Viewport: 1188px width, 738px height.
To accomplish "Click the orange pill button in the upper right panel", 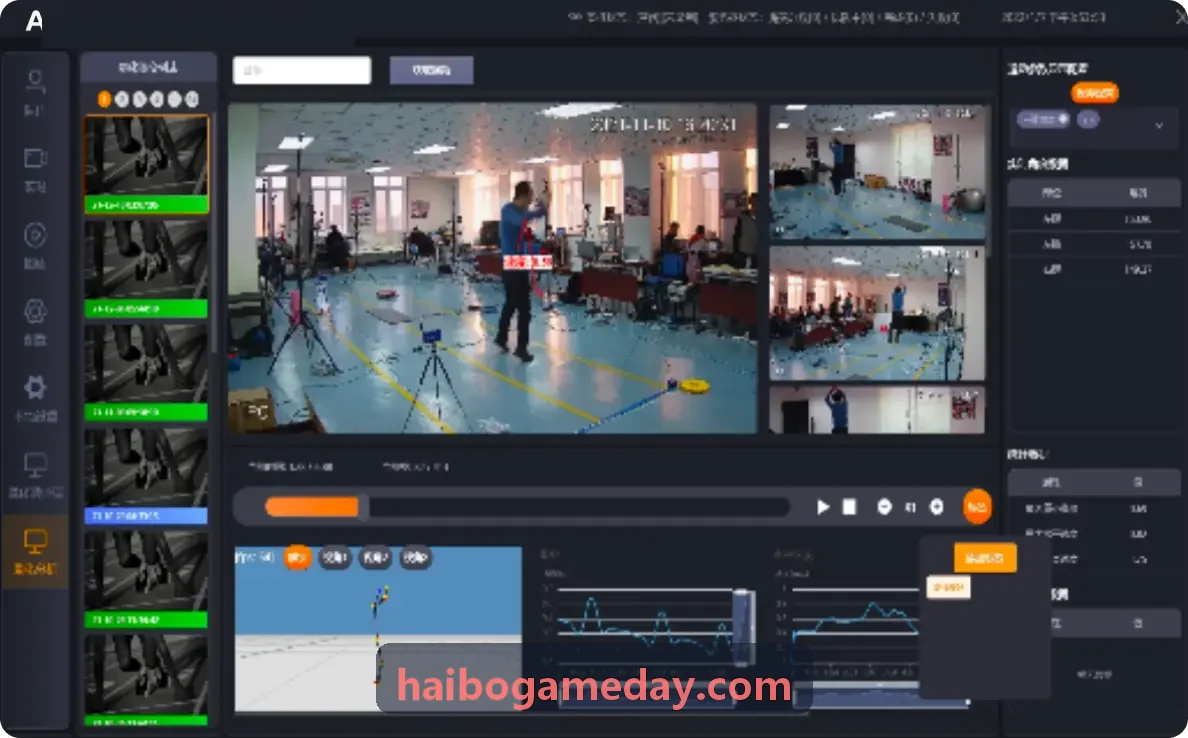I will (x=1095, y=93).
